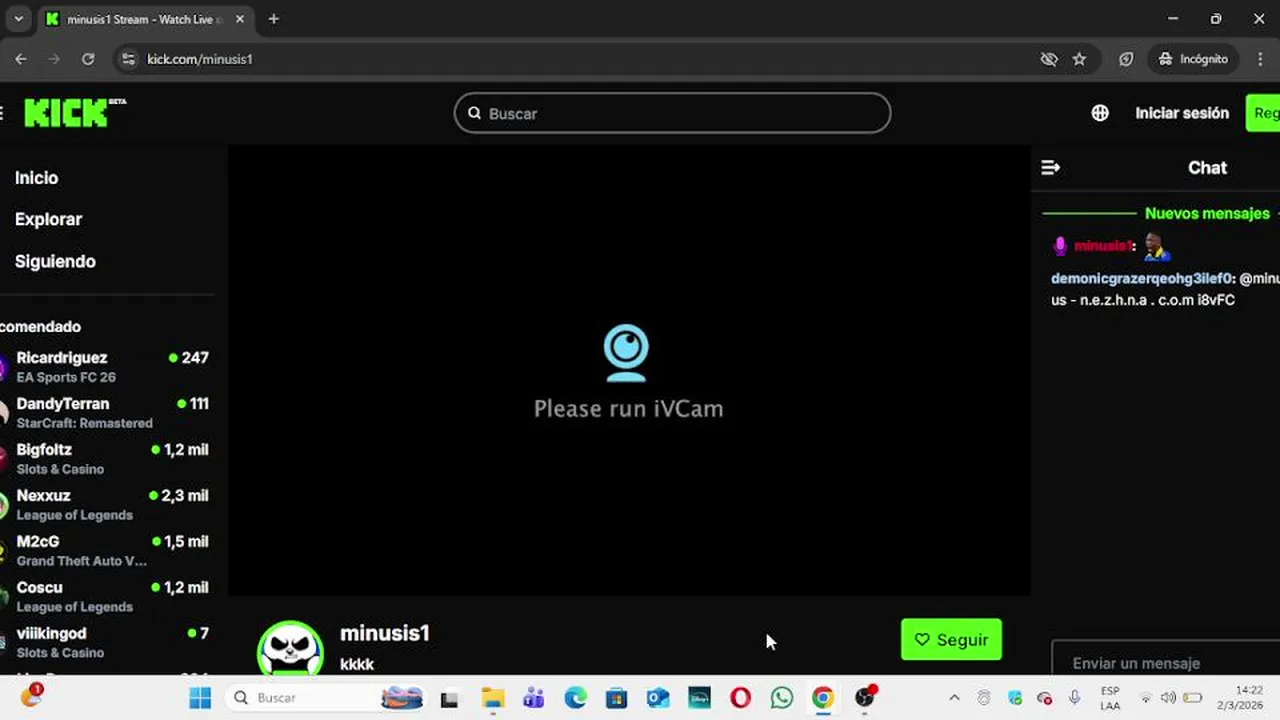Open WhatsApp from the taskbar
1280x720 pixels.
tap(782, 698)
